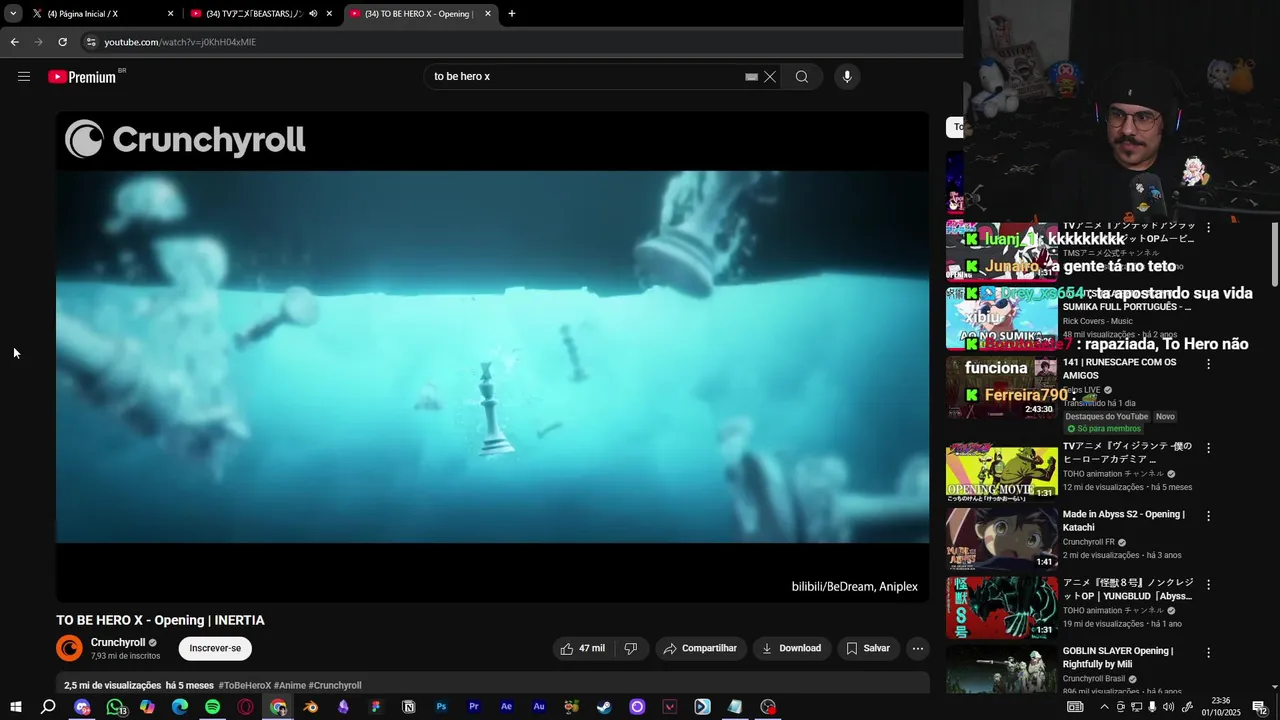Mute the BEASTARS tab via speaker icon
The height and width of the screenshot is (720, 1280).
pyautogui.click(x=313, y=14)
